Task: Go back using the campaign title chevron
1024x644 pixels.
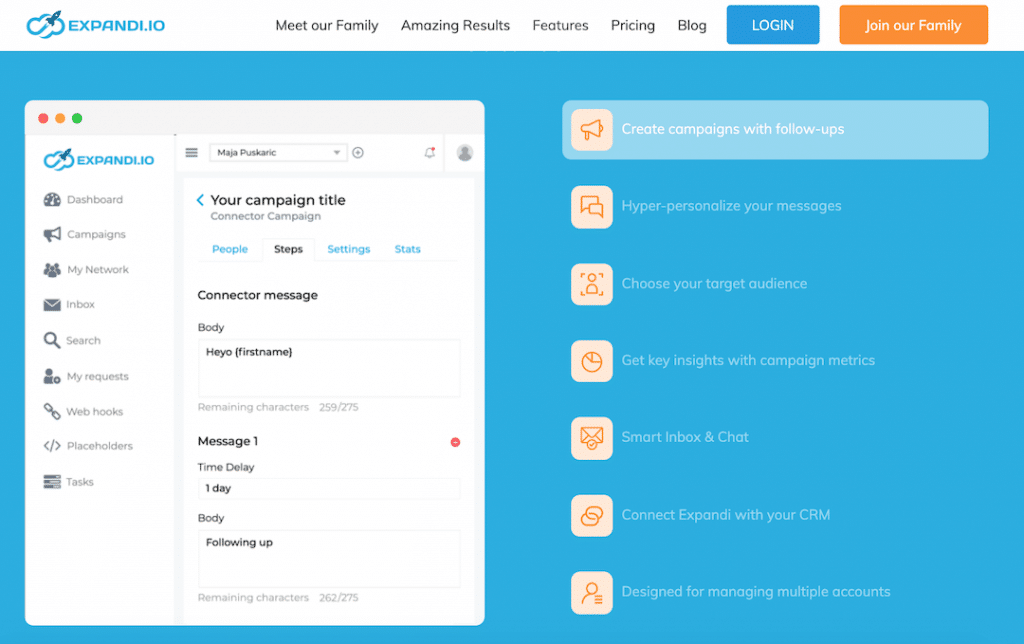Action: (x=200, y=200)
